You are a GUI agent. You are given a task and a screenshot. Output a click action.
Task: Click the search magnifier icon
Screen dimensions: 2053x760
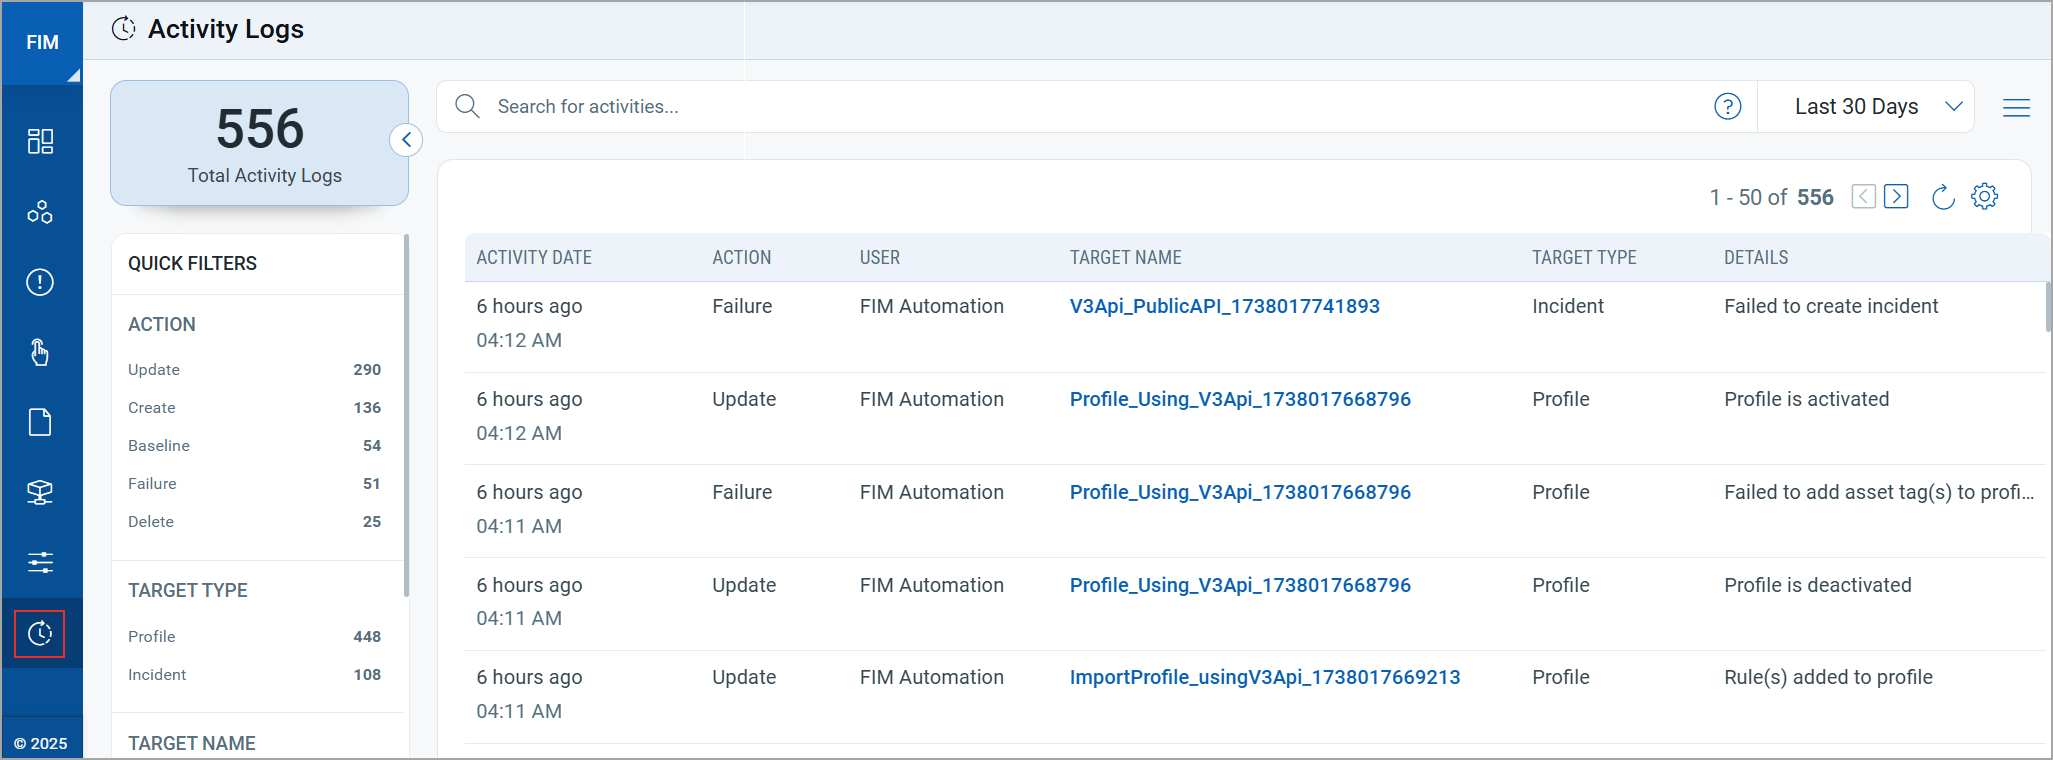[x=467, y=106]
